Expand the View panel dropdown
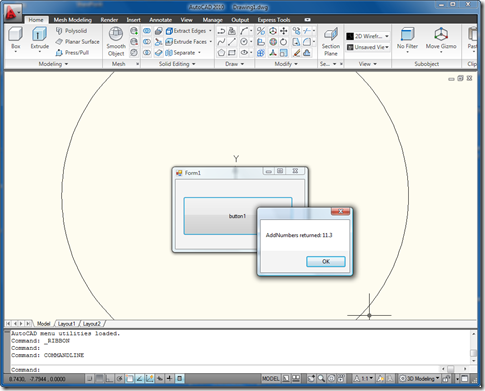This screenshot has height=391, width=485. (x=368, y=64)
